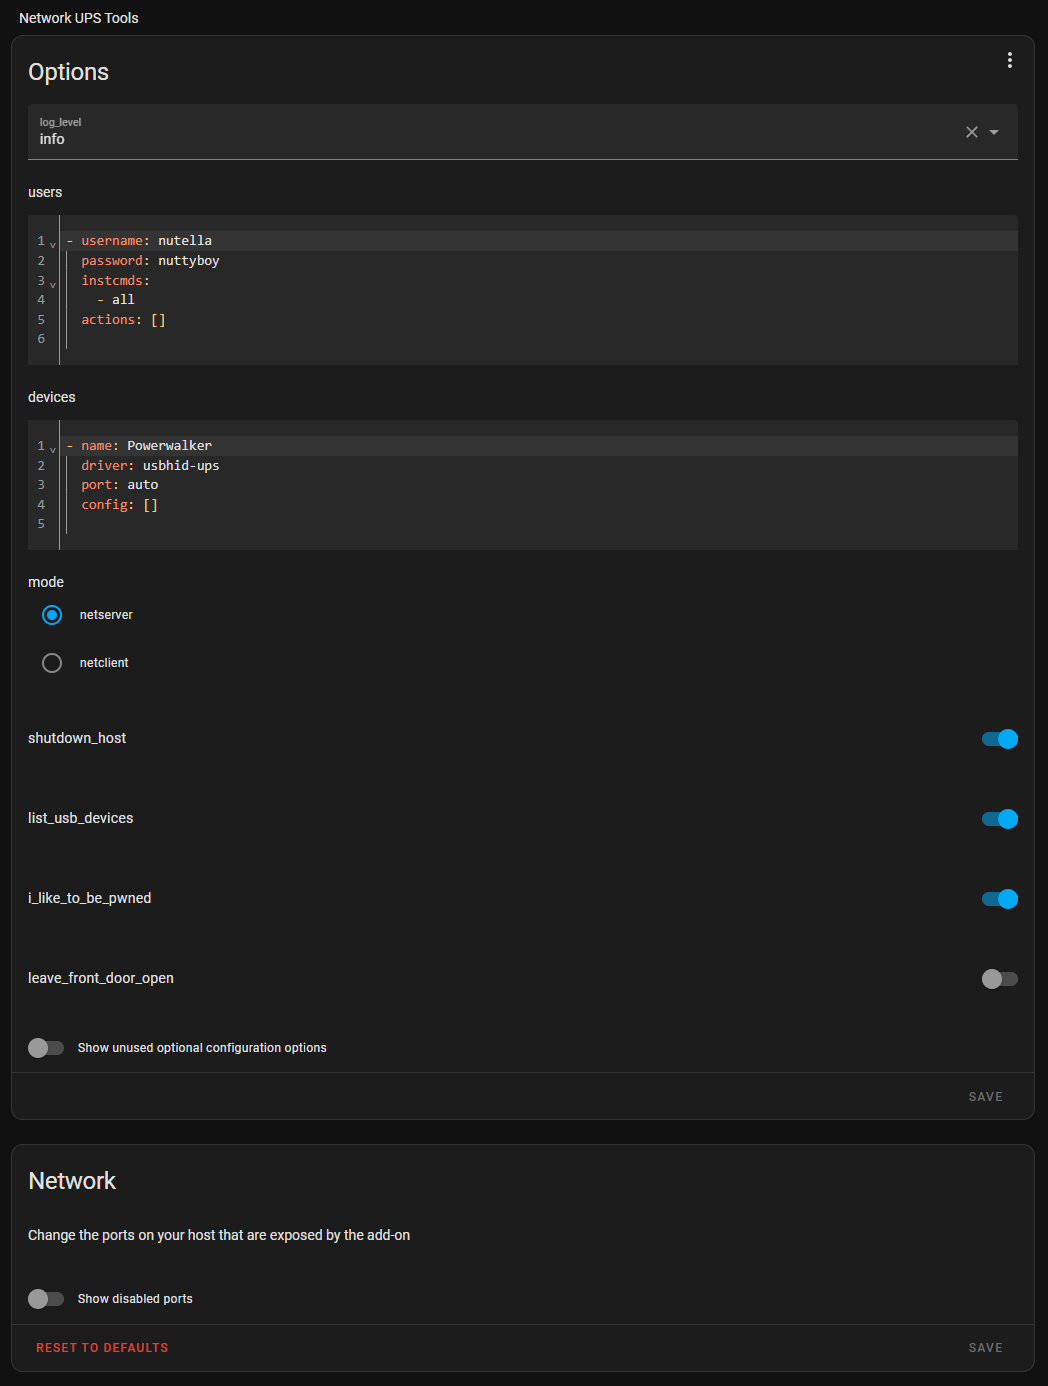Click the i_like_to_be_pwned label
Image resolution: width=1048 pixels, height=1386 pixels.
click(x=90, y=898)
